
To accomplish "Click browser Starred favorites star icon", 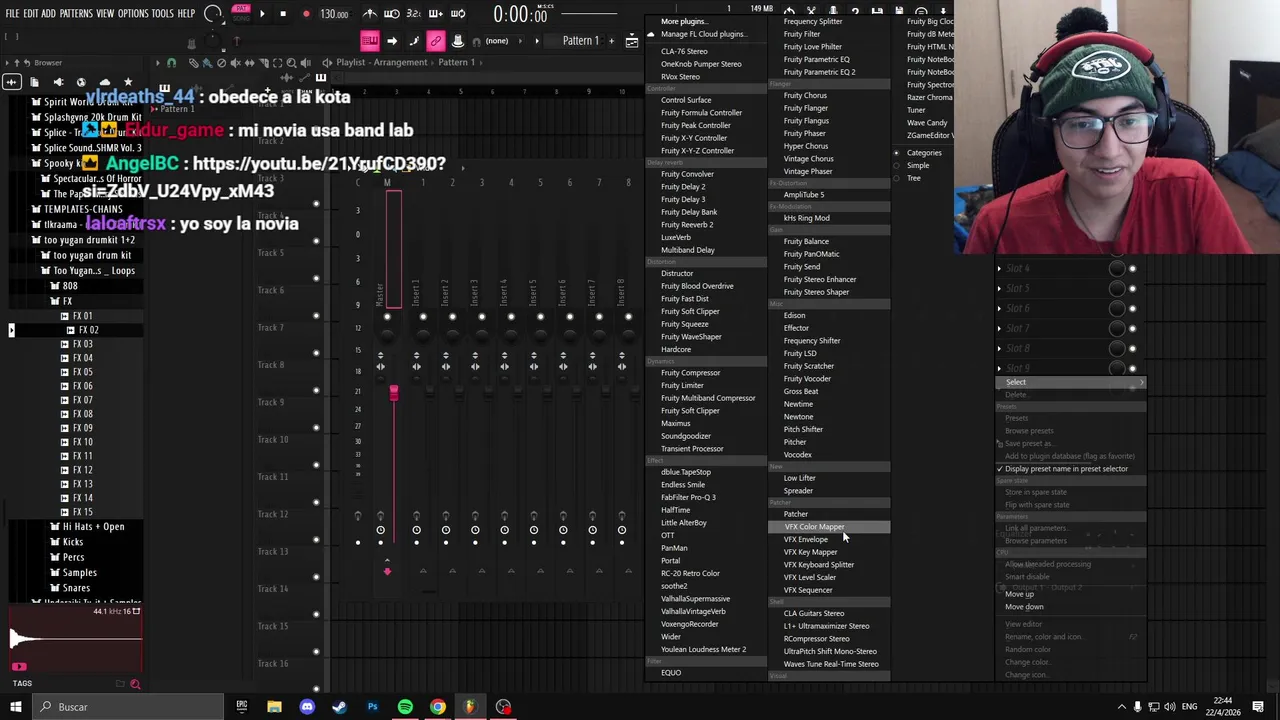I will pyautogui.click(x=127, y=82).
